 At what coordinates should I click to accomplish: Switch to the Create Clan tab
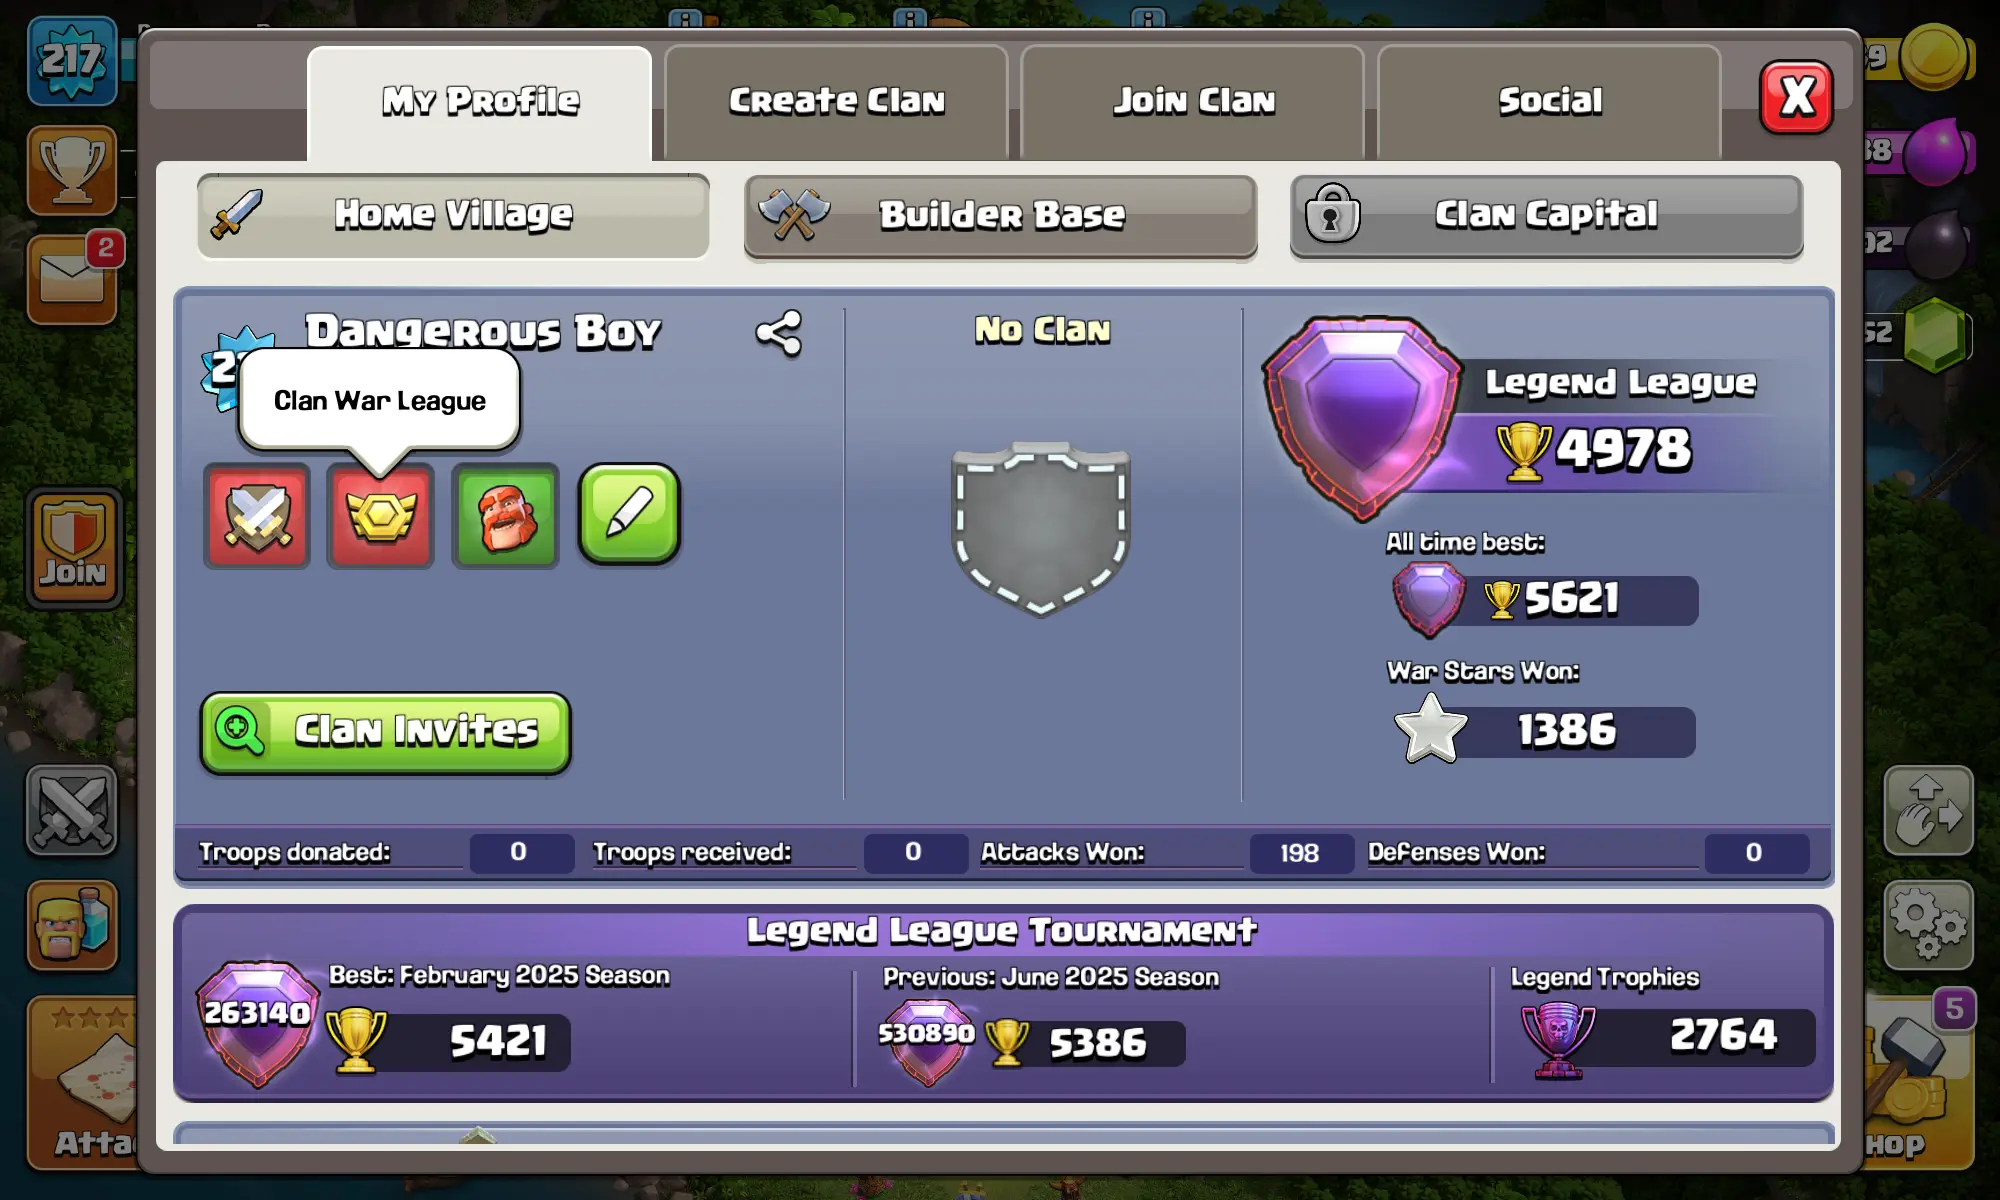pyautogui.click(x=836, y=102)
